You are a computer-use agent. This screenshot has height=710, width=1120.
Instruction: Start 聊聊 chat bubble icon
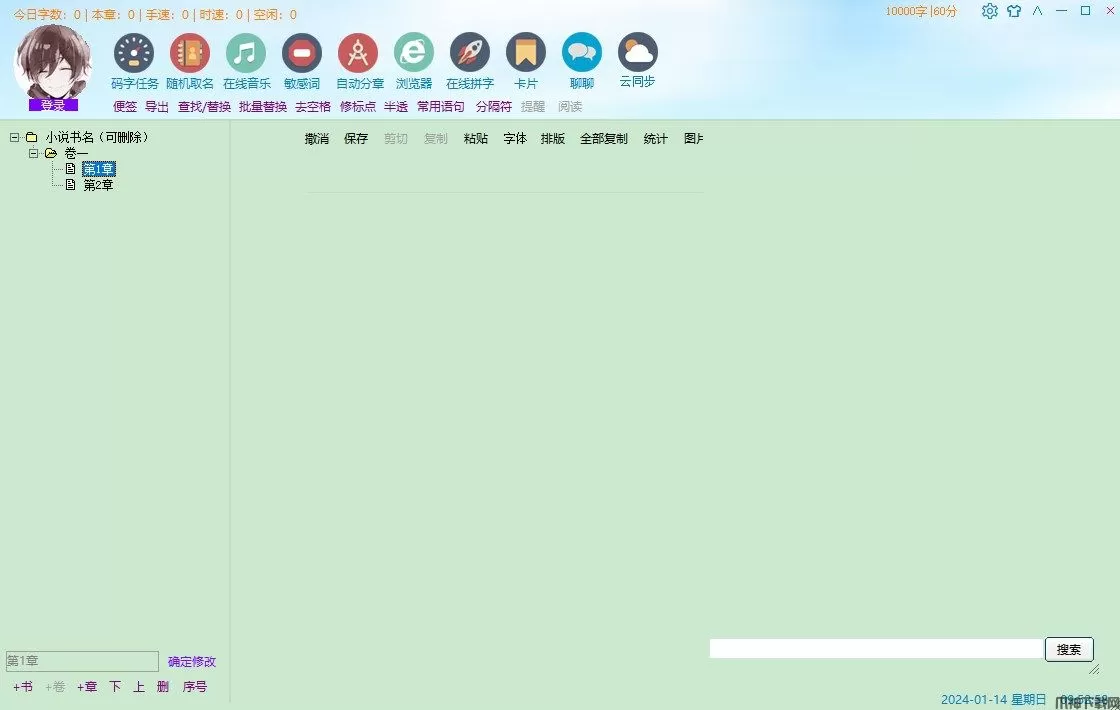tap(581, 53)
